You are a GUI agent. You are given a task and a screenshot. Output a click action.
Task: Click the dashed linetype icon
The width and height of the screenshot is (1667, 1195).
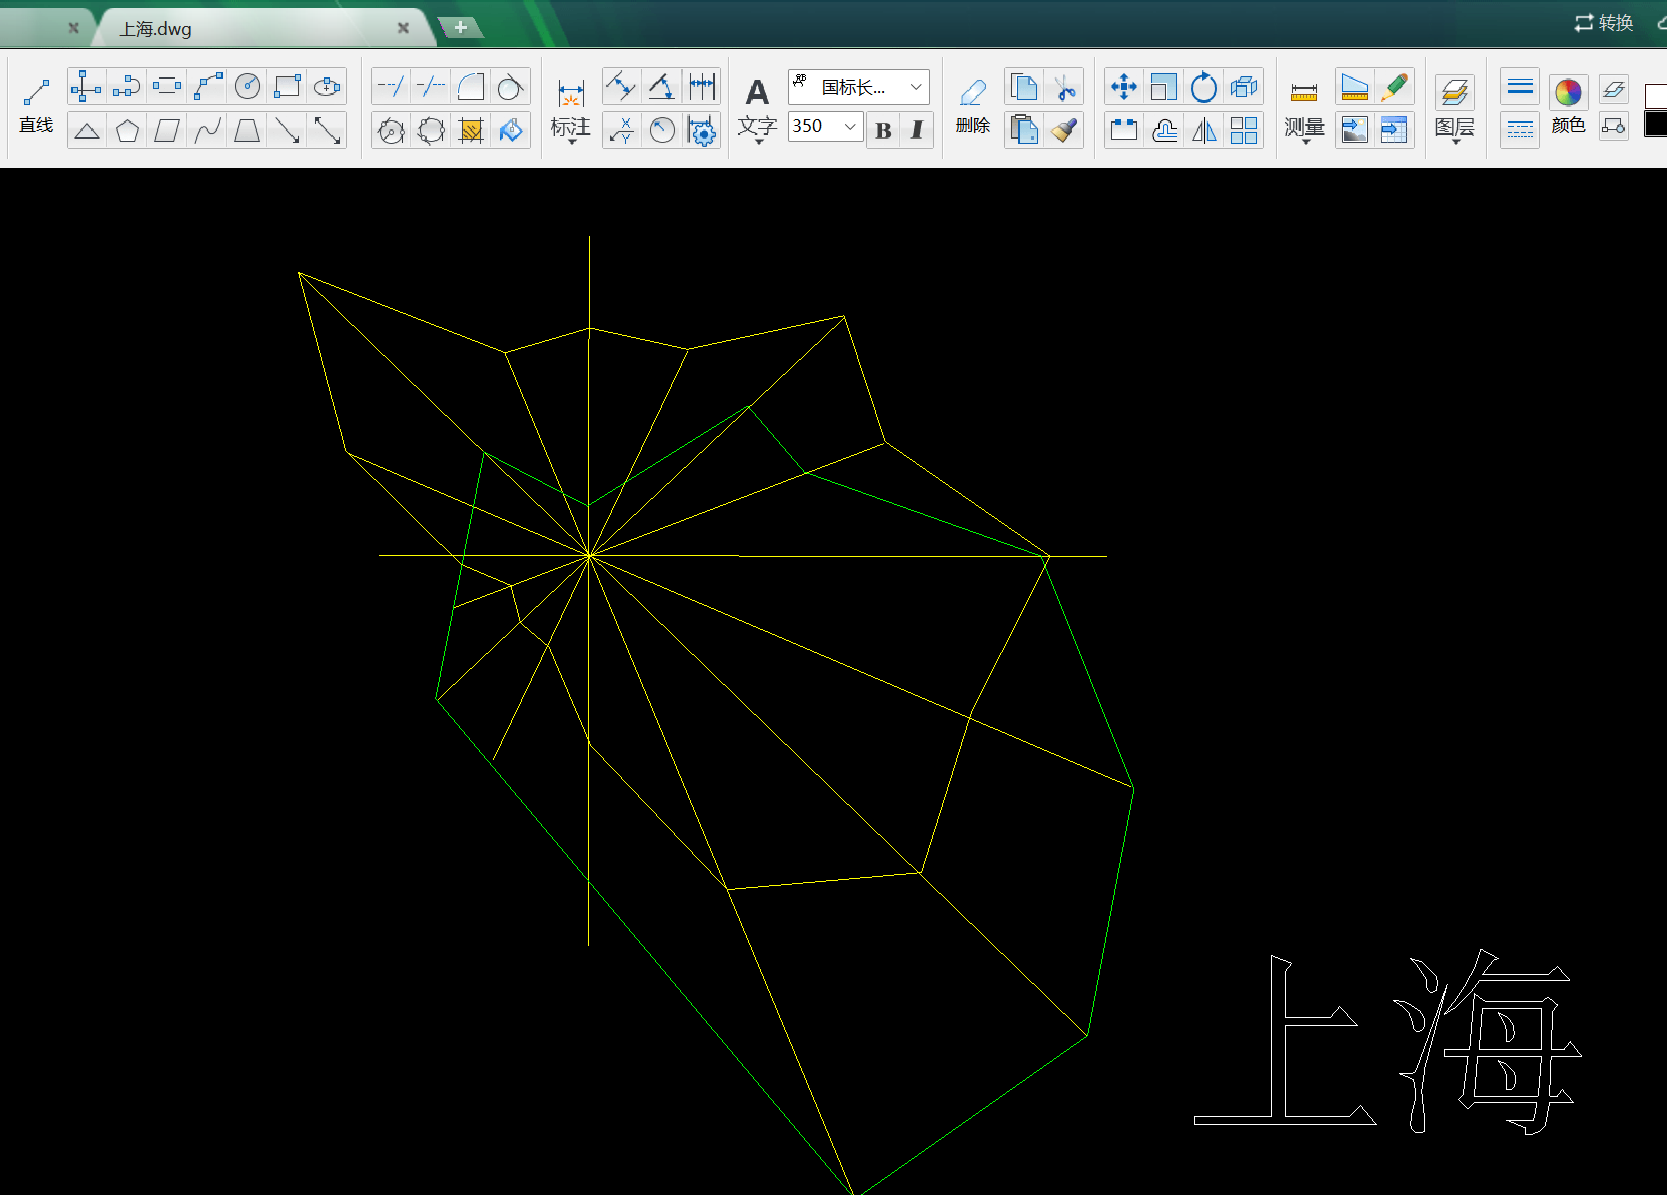tap(1520, 130)
